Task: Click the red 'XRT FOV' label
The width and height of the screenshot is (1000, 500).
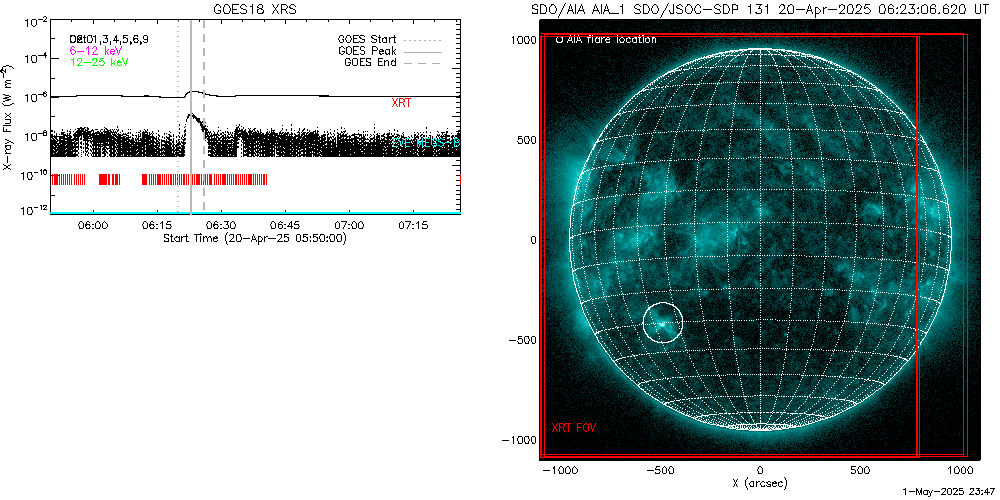Action: (x=573, y=427)
